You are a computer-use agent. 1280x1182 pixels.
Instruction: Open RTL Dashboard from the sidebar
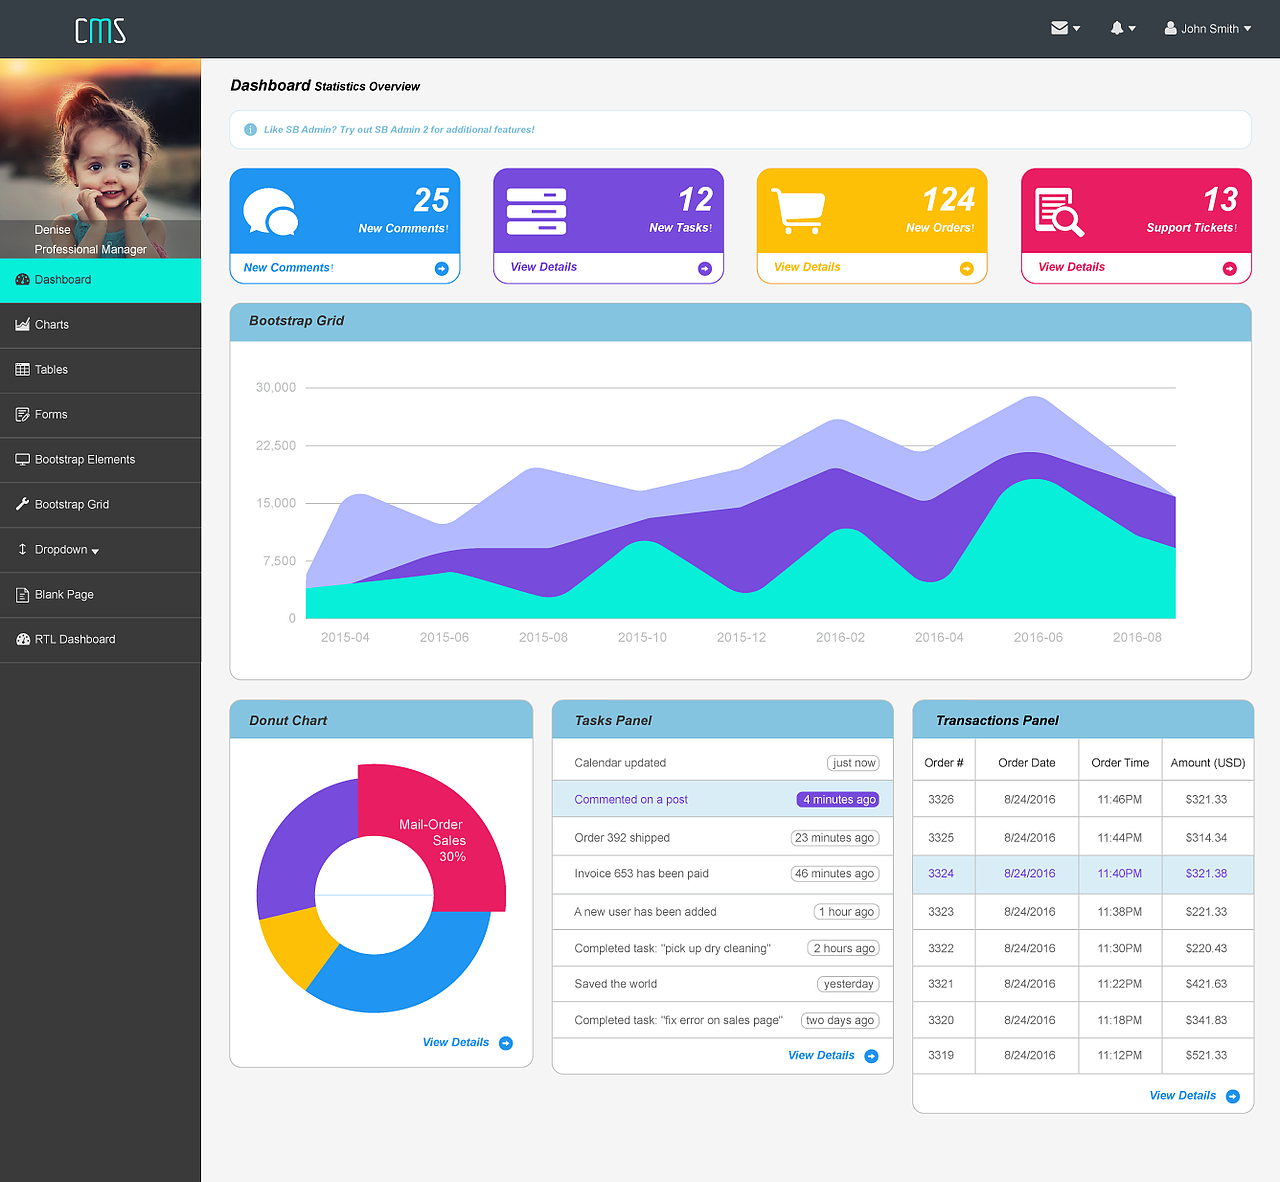click(100, 640)
